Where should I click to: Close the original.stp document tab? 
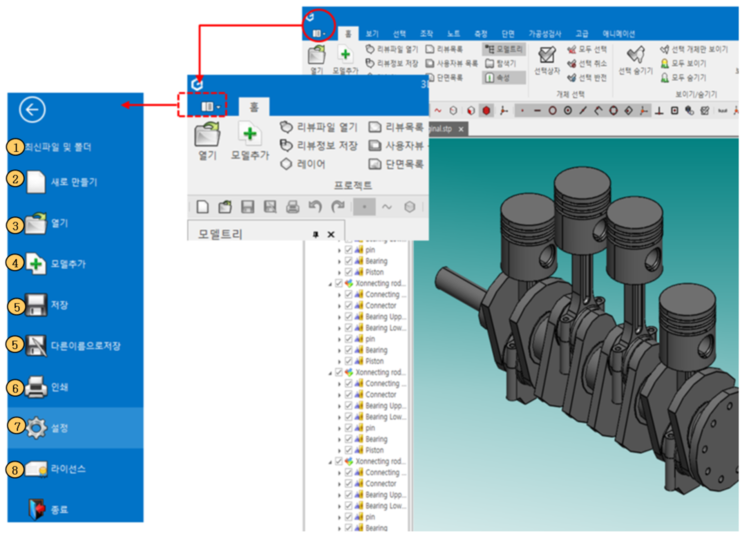tap(461, 129)
